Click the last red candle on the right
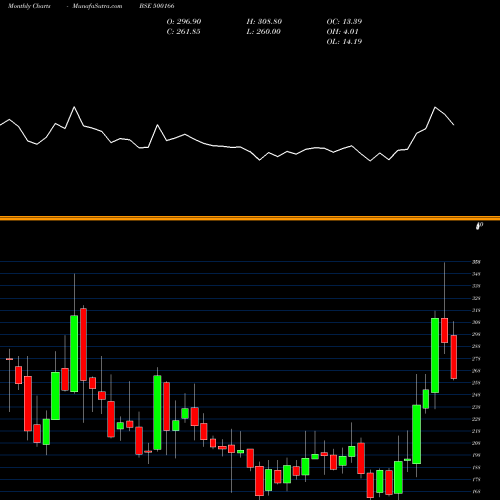 coord(454,357)
